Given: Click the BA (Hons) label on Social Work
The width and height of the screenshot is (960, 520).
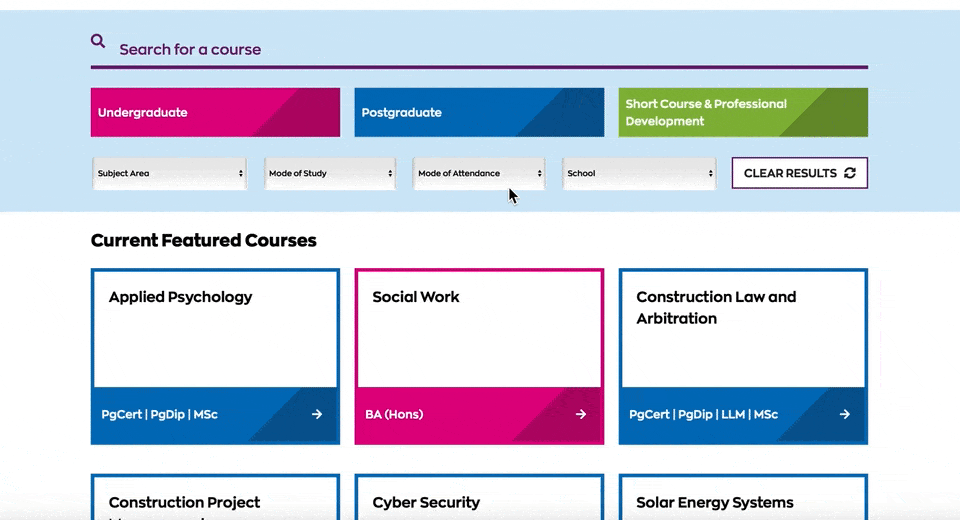Looking at the screenshot, I should pyautogui.click(x=394, y=414).
